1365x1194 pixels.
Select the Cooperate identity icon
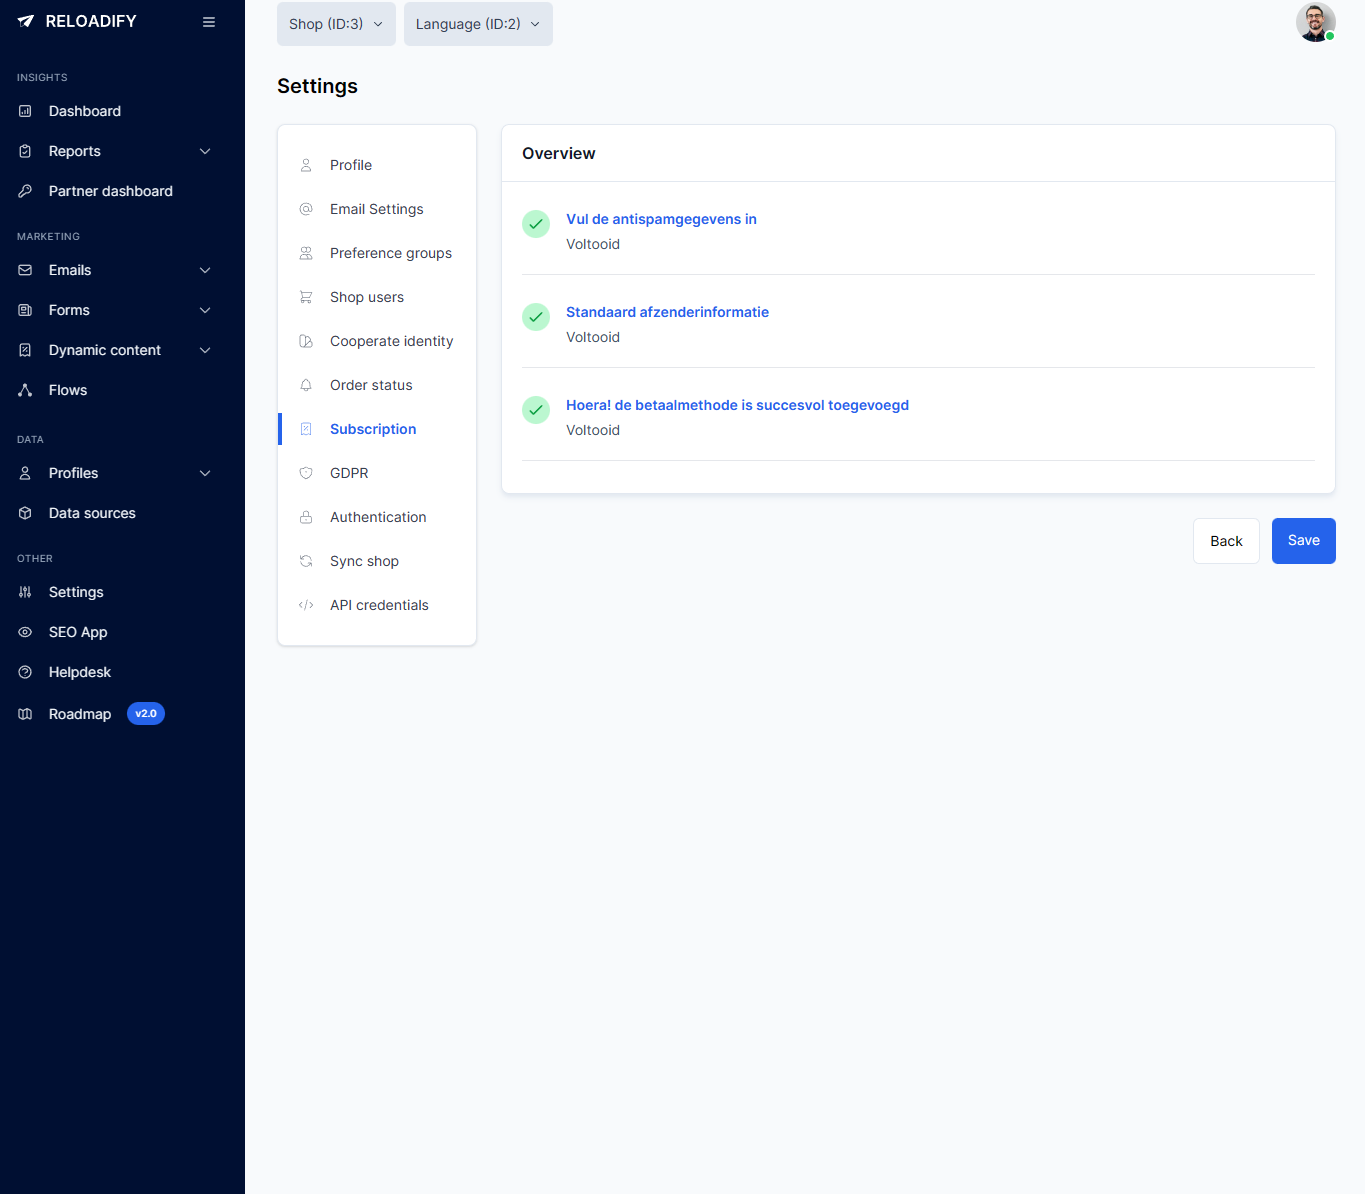(306, 341)
